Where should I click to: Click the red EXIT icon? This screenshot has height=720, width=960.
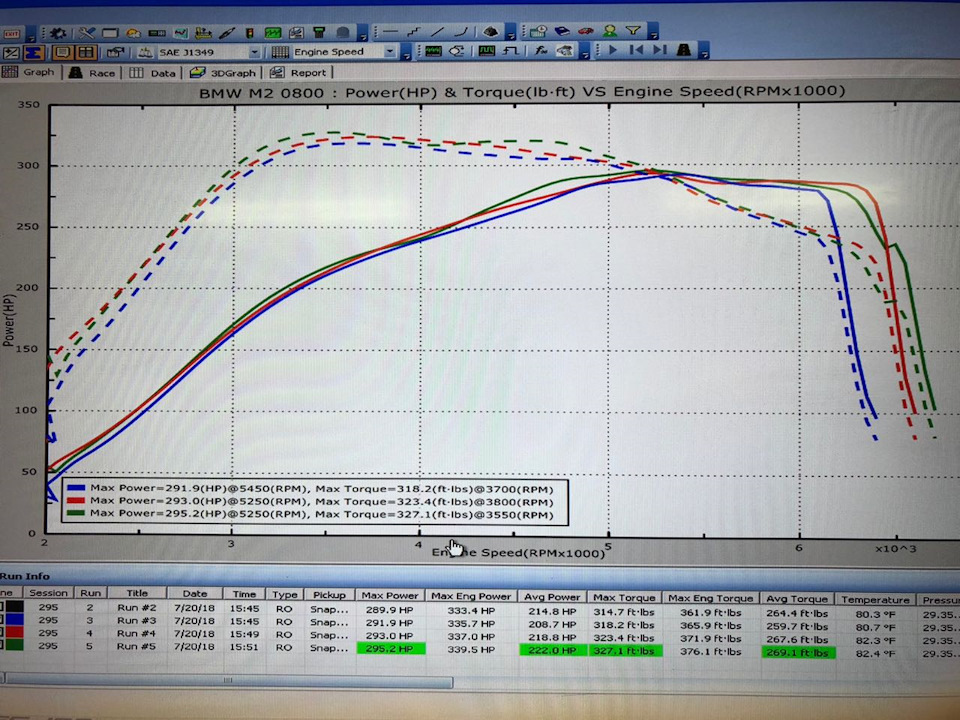[x=12, y=34]
